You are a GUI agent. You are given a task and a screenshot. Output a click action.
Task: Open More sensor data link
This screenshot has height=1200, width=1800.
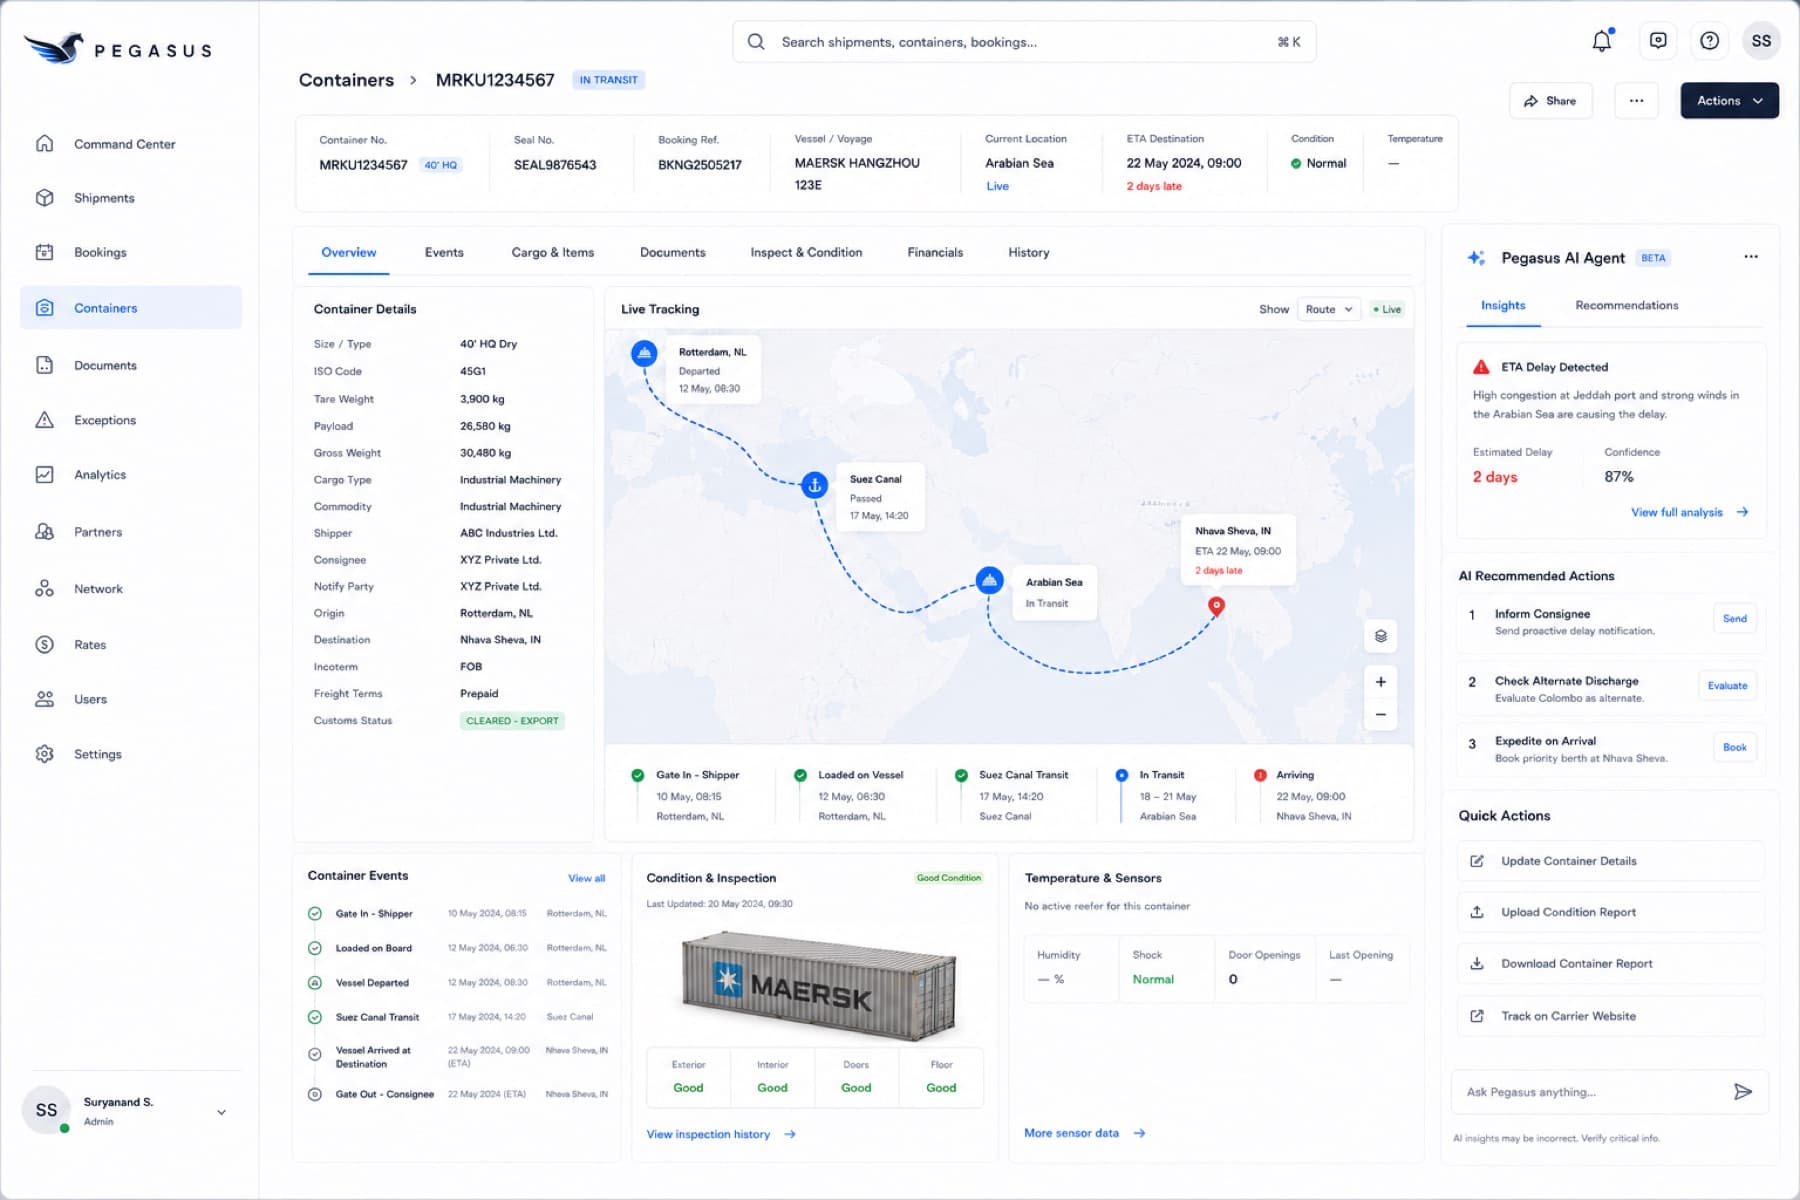1085,1133
